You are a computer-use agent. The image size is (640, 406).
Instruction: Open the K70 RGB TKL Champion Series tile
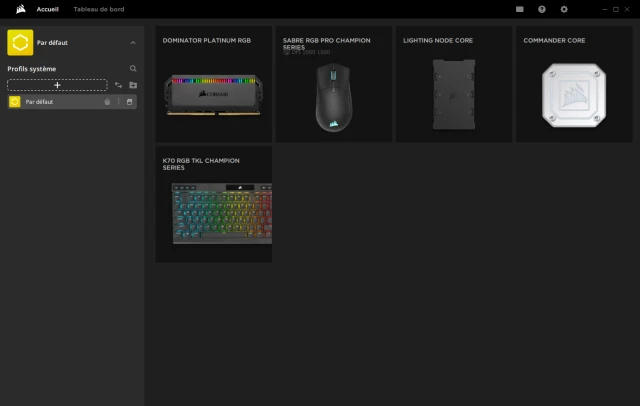[213, 204]
